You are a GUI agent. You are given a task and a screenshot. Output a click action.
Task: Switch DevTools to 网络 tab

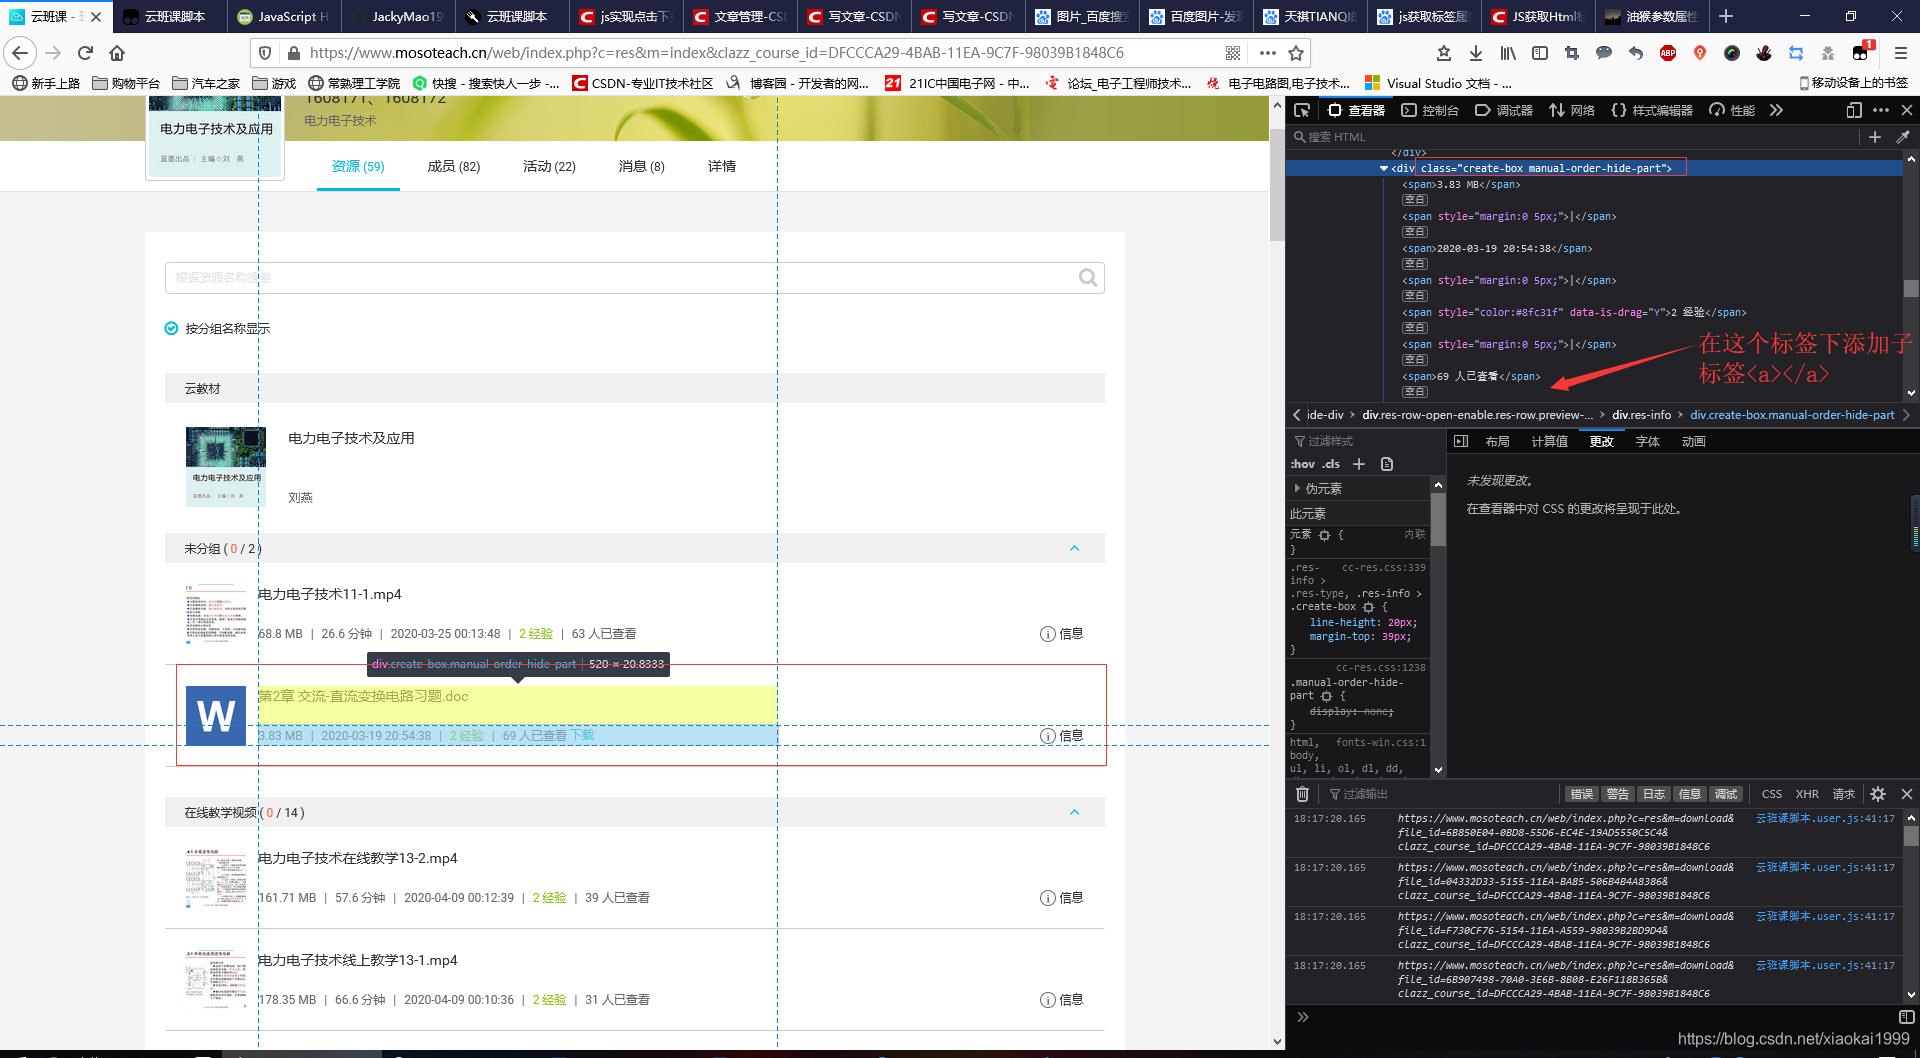[1572, 110]
